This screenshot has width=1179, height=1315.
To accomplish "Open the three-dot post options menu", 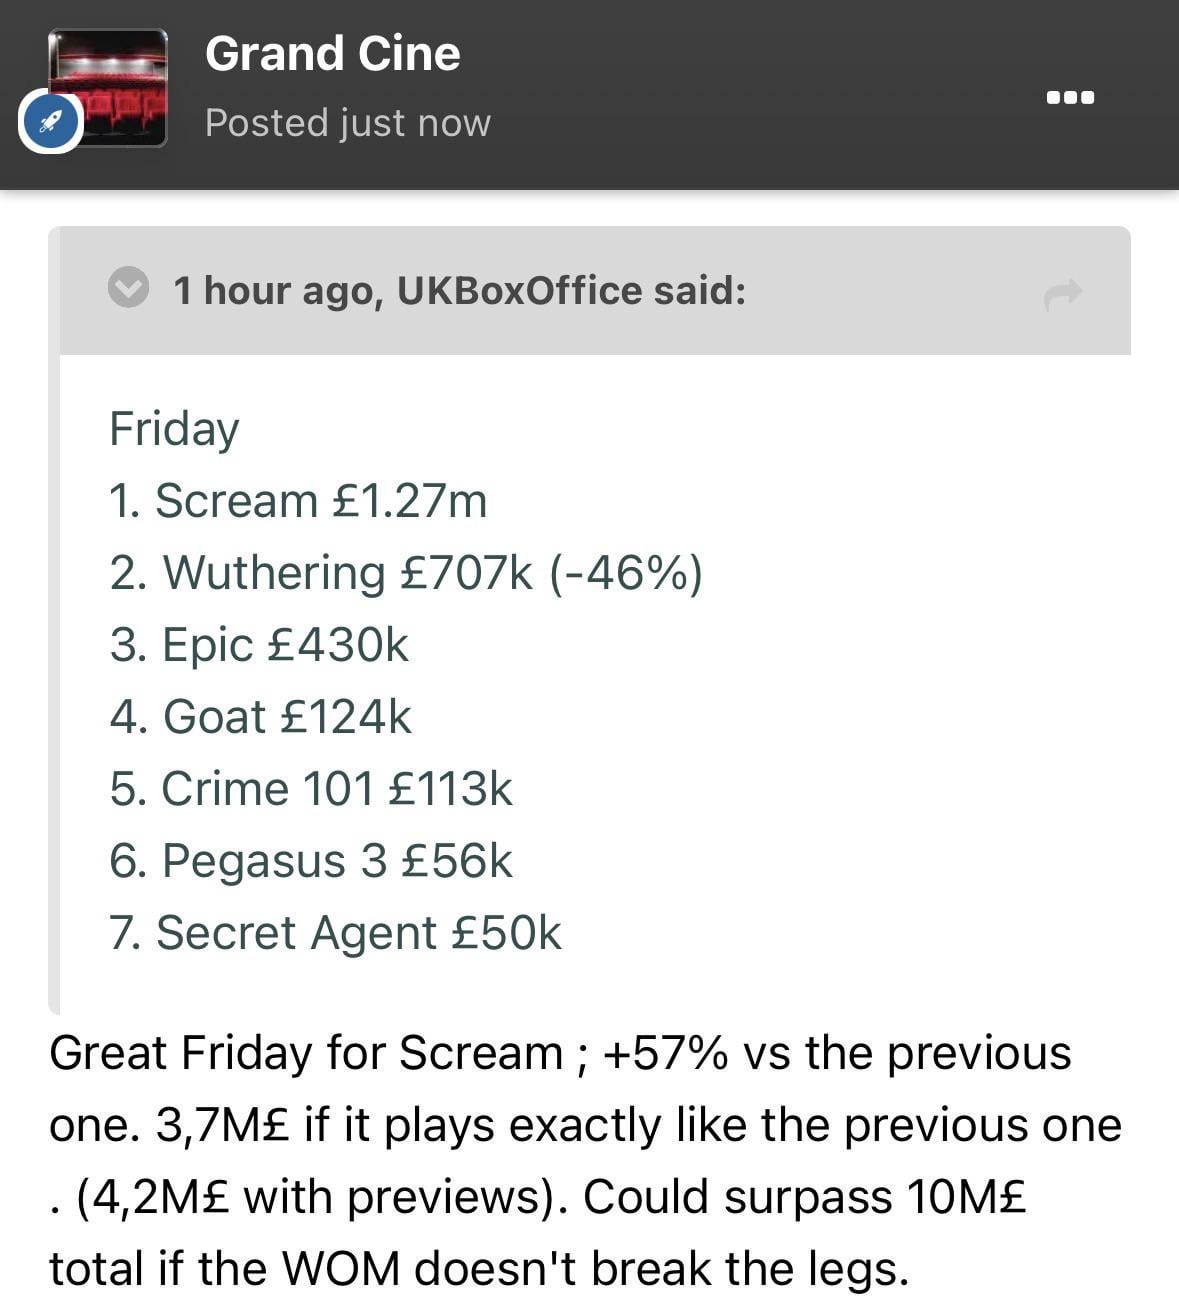I will point(1069,98).
